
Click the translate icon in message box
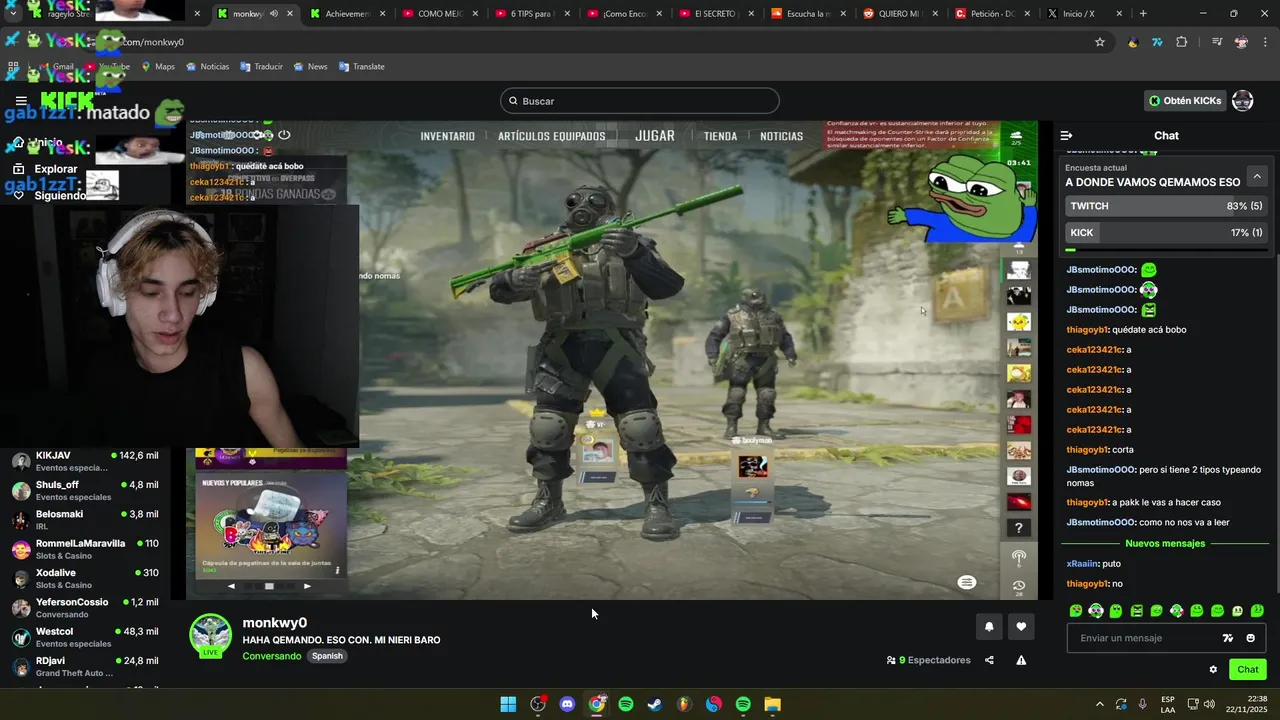[x=1228, y=638]
